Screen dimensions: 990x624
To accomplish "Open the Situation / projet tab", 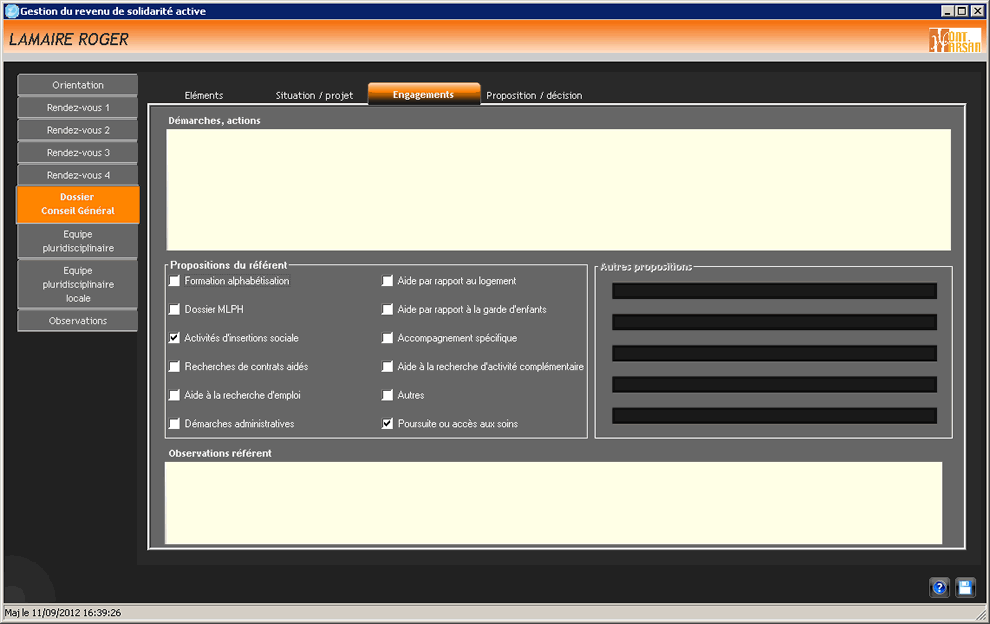I will click(314, 96).
